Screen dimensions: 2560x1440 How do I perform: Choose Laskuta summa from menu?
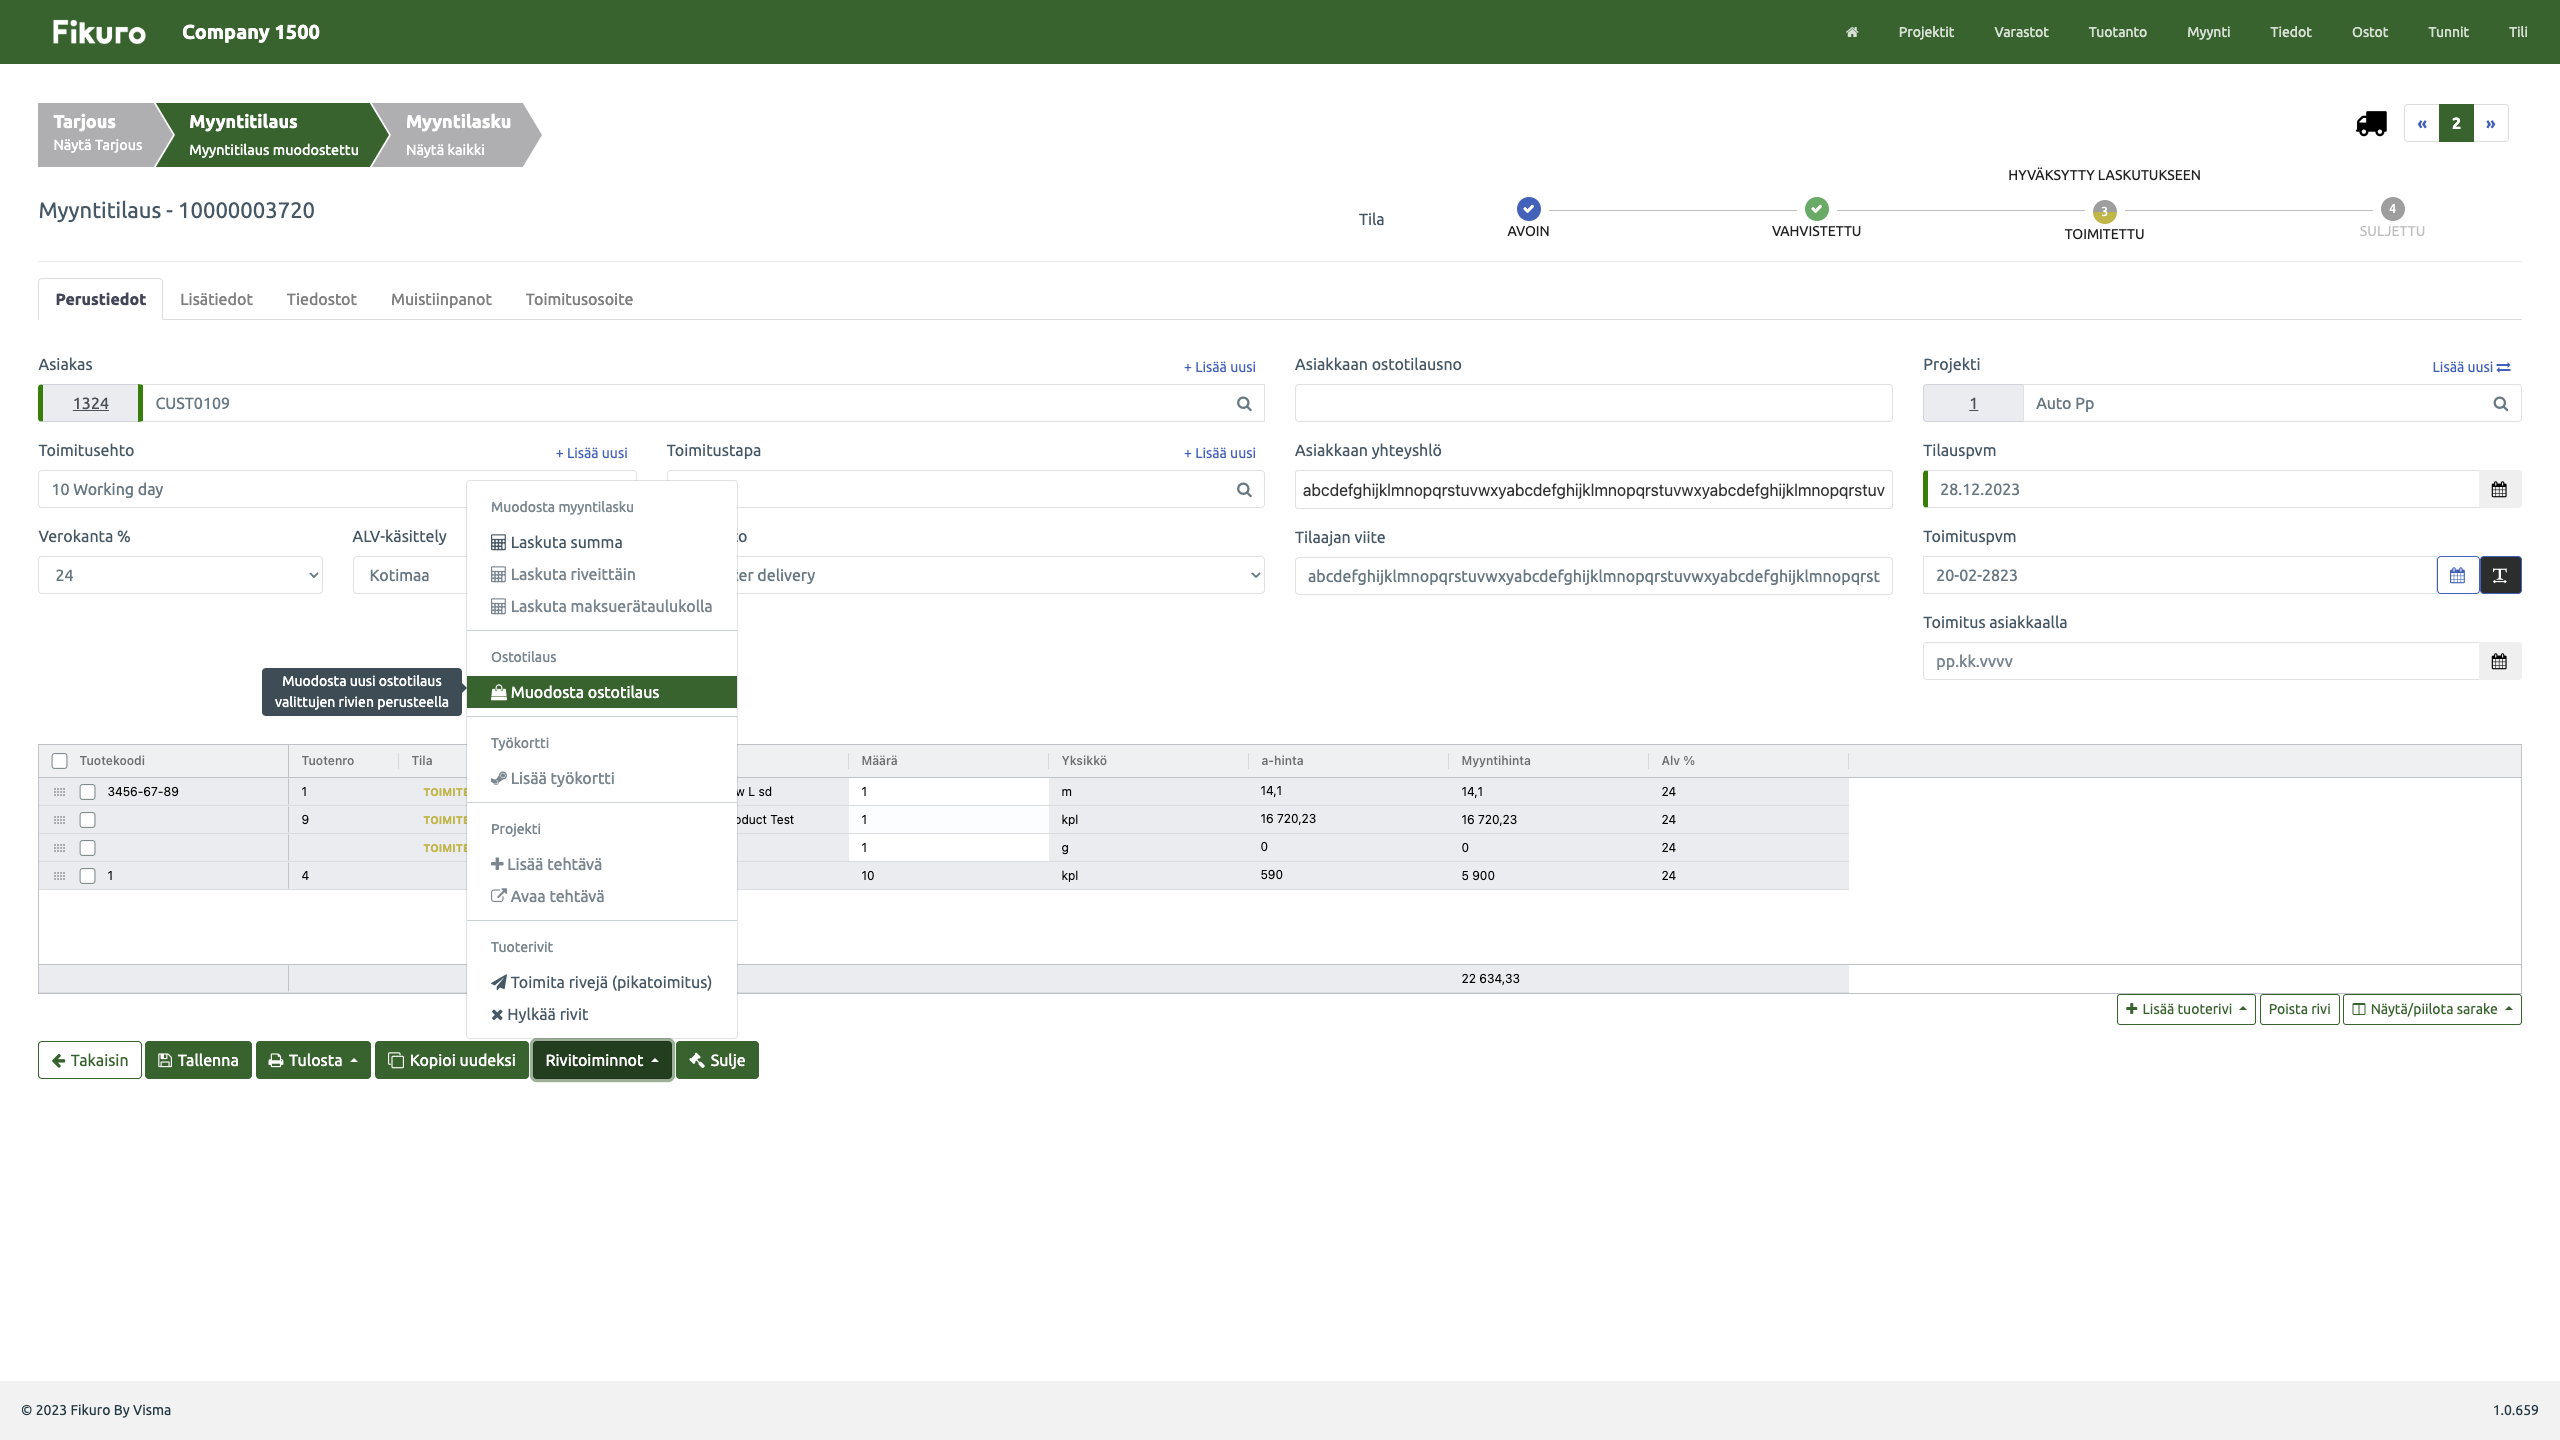tap(601, 542)
